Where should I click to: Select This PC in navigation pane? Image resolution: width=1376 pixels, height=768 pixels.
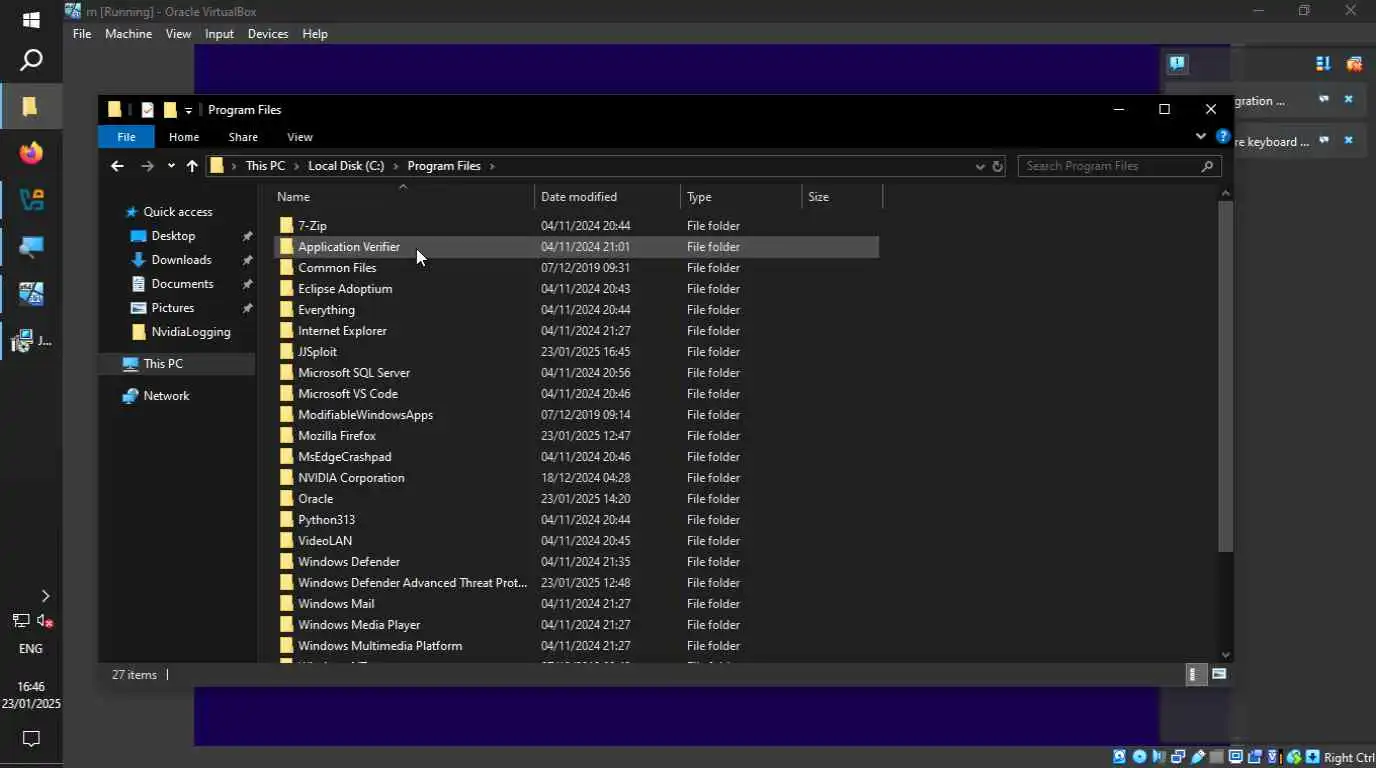point(162,364)
